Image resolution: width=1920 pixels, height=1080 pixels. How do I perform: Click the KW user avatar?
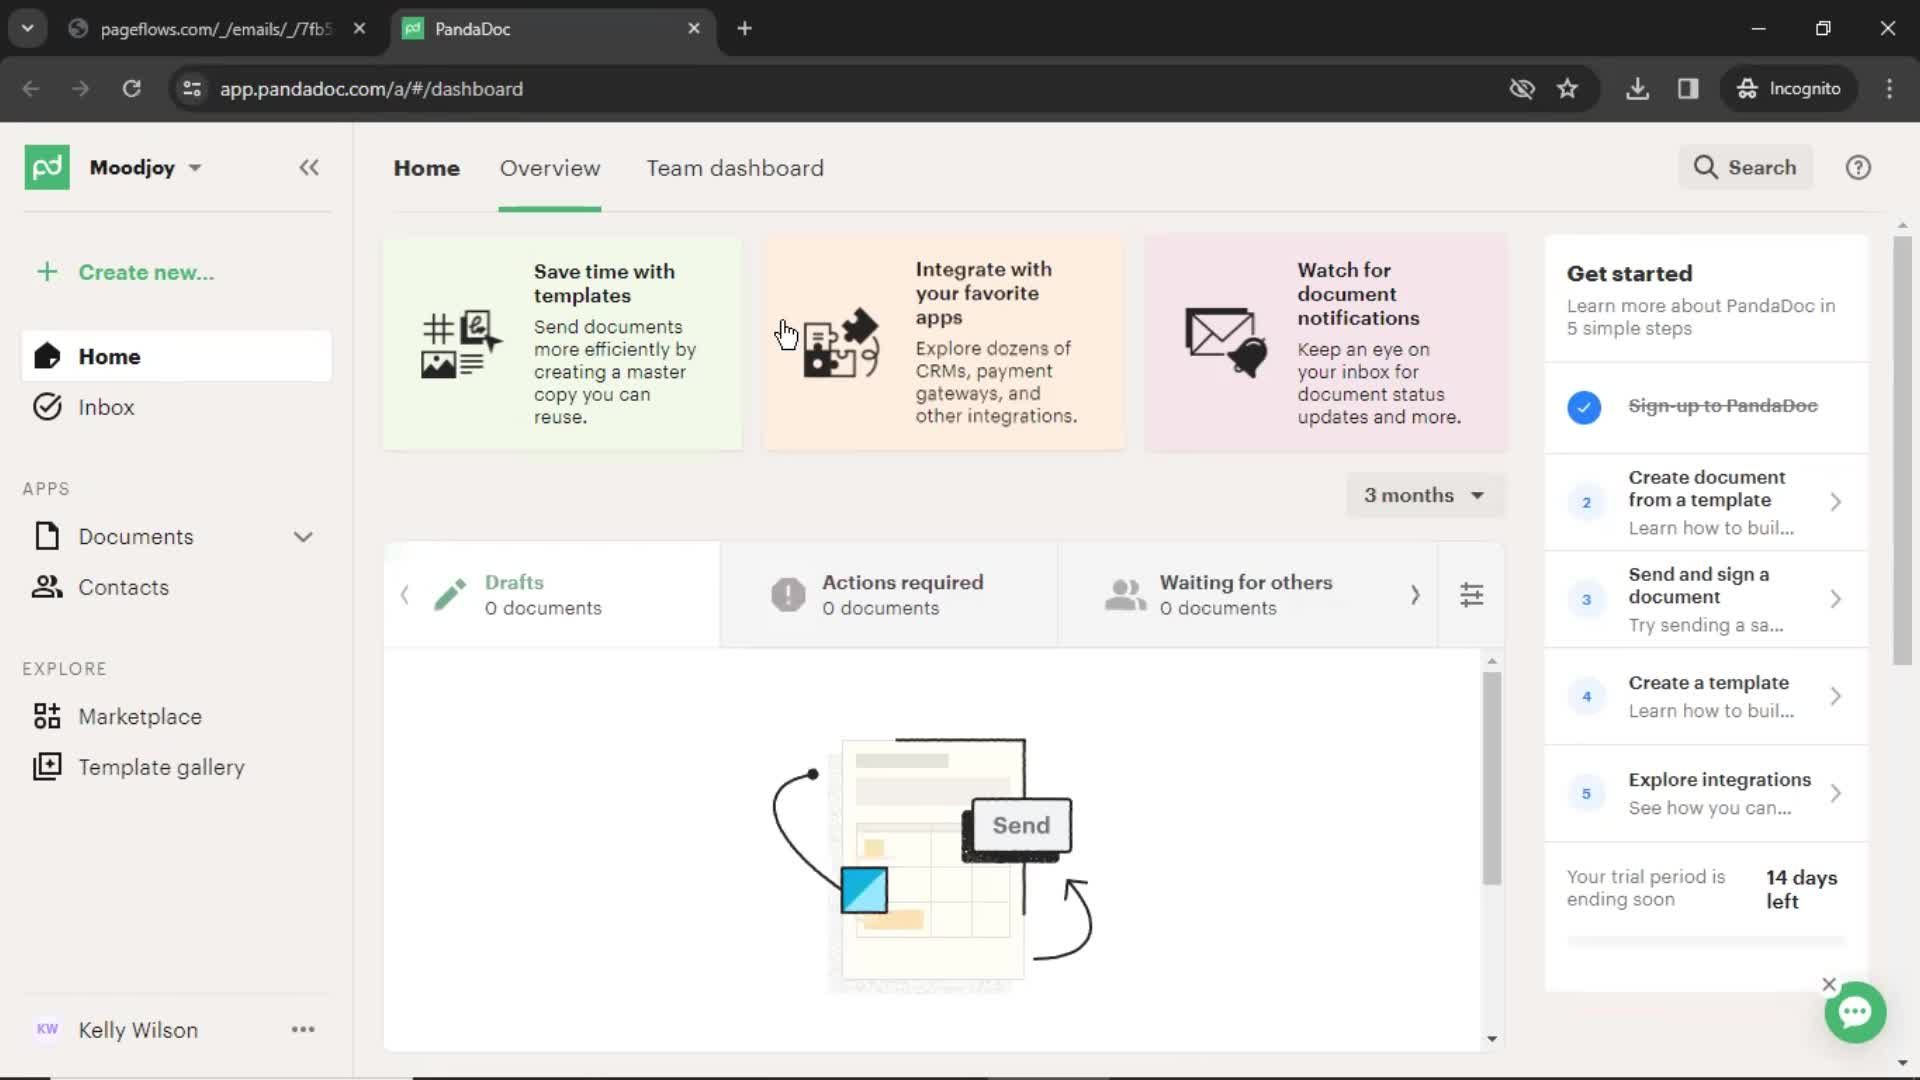coord(47,1029)
